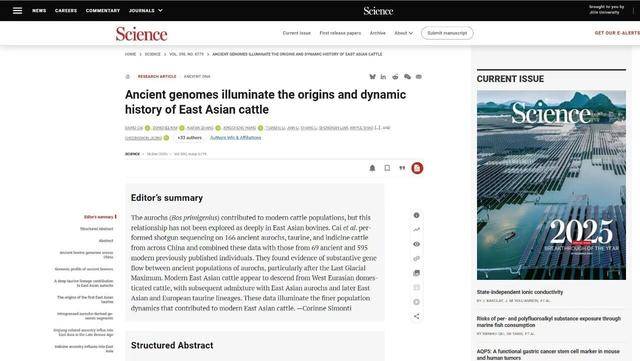Image resolution: width=640 pixels, height=361 pixels.
Task: Open the Archive nav link
Action: (378, 33)
